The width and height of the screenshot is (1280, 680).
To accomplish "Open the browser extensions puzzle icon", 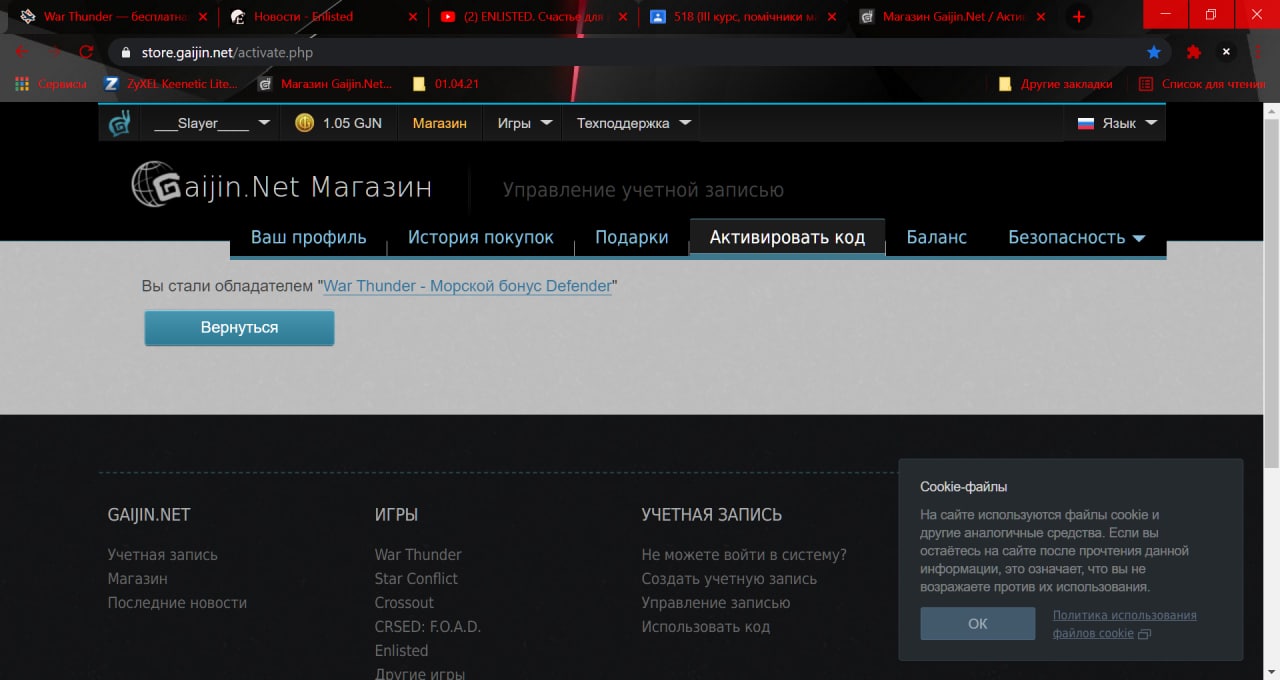I will (1193, 52).
